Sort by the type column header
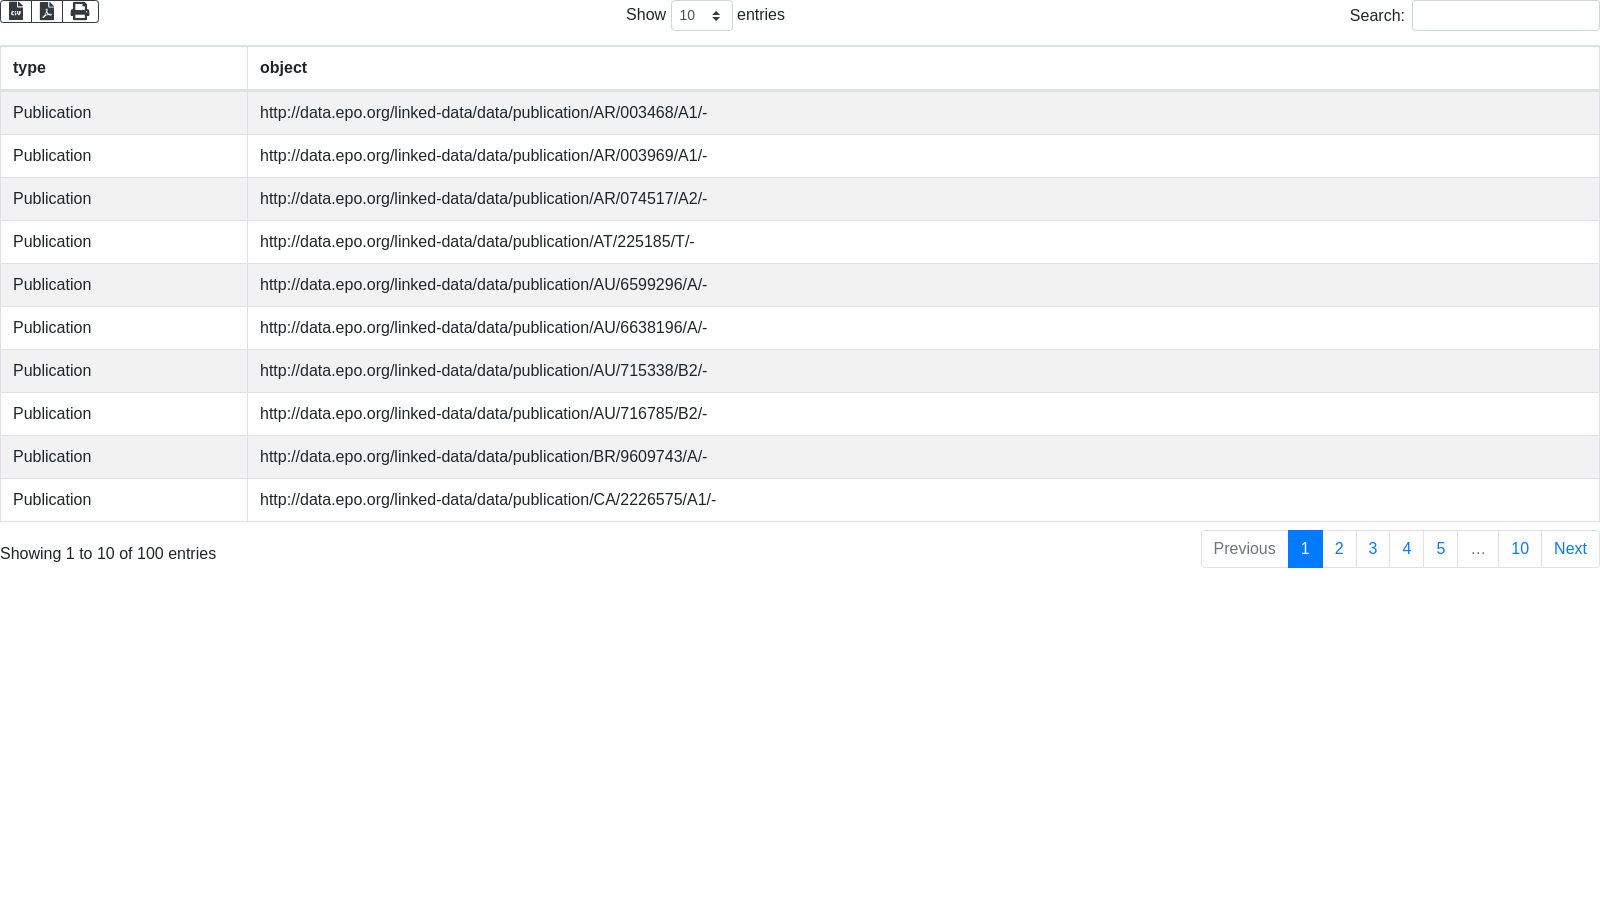The width and height of the screenshot is (1600, 900). [124, 68]
